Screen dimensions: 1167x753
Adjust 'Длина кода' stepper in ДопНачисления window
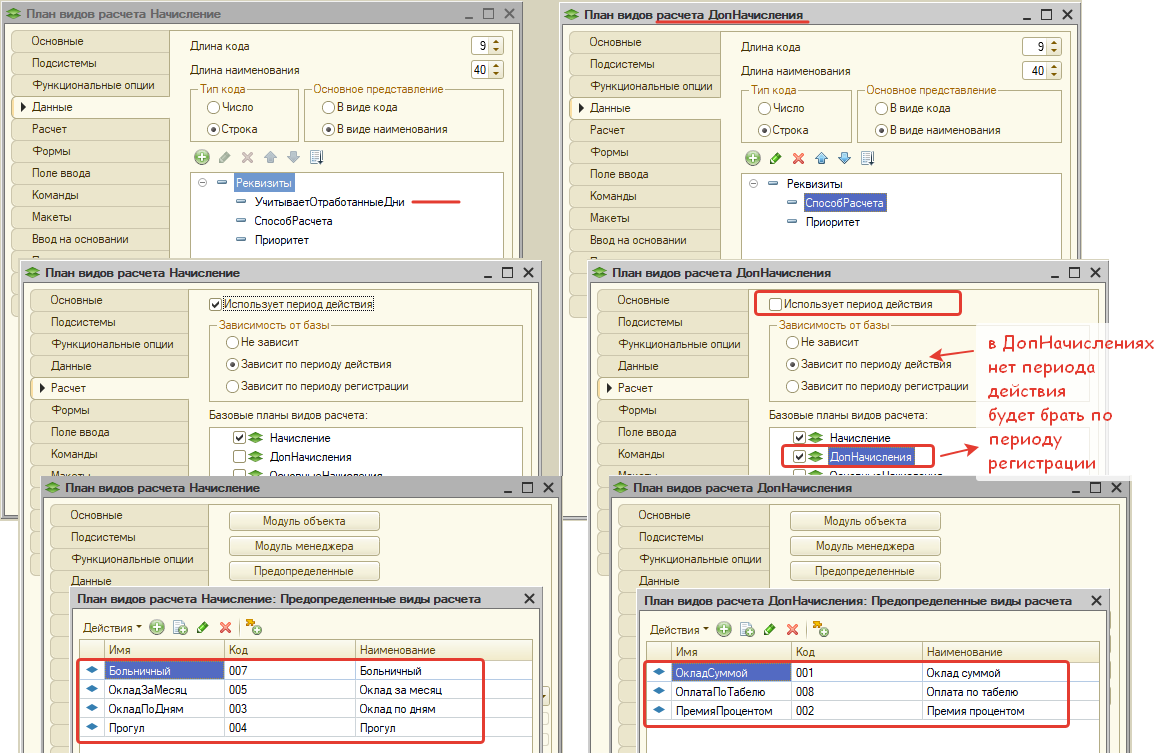pyautogui.click(x=1054, y=46)
